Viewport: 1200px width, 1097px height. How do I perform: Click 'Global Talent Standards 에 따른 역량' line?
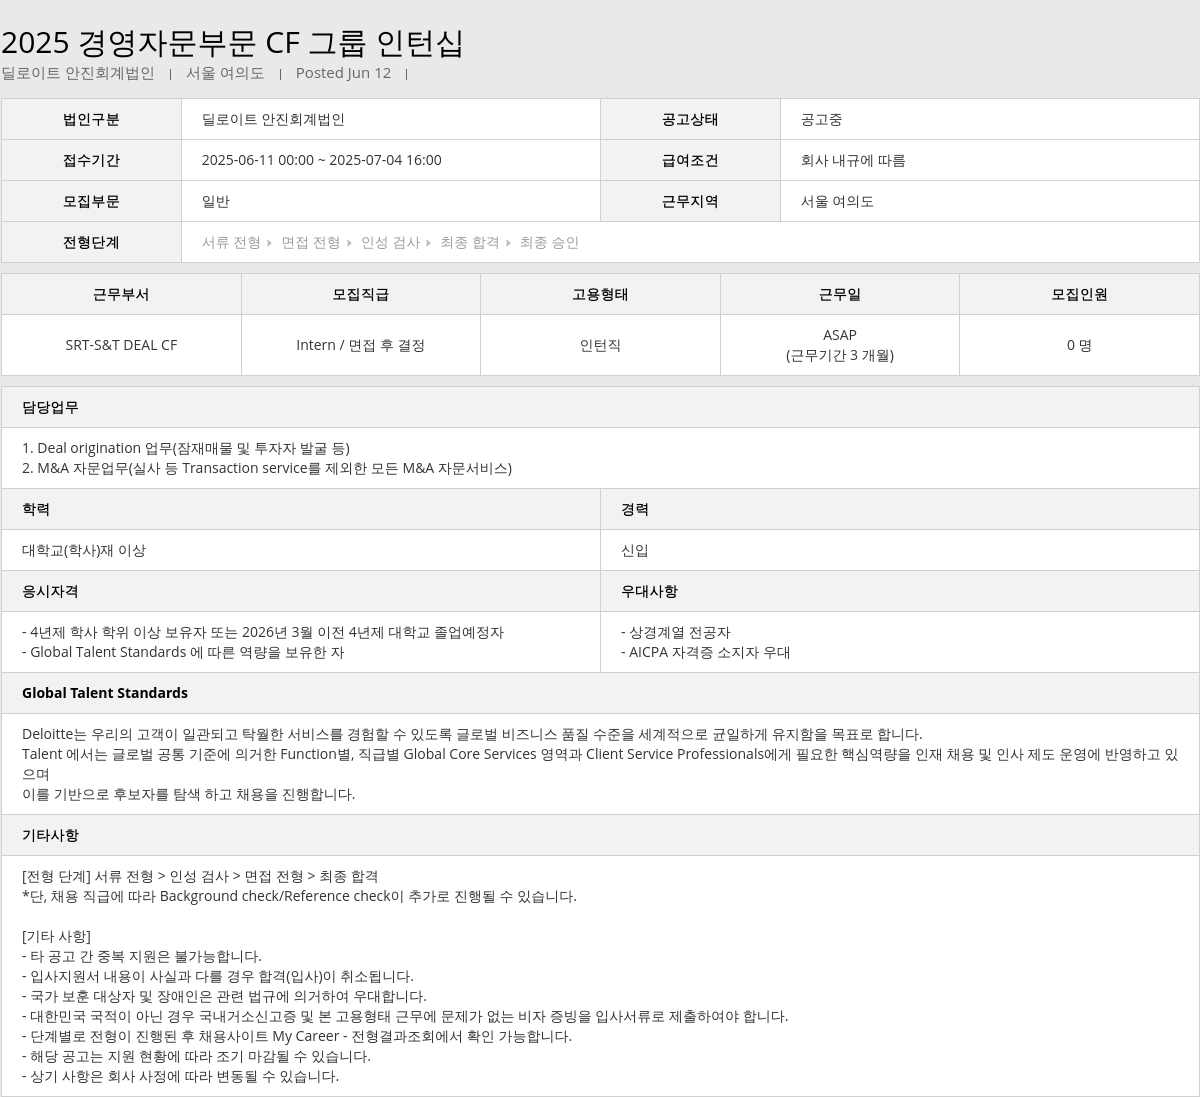183,652
